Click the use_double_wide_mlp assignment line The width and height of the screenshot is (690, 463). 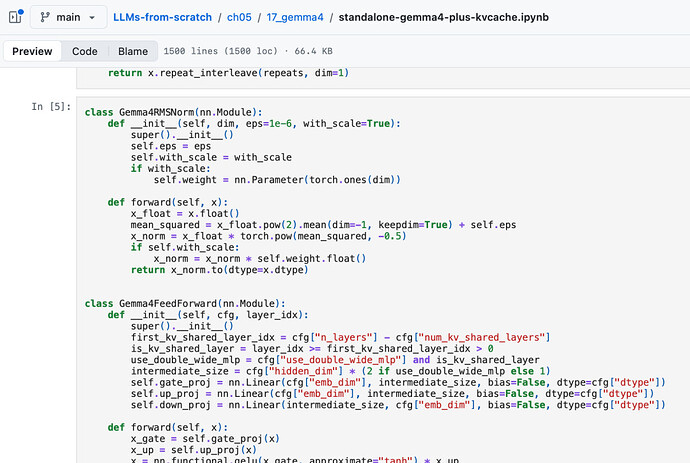[x=335, y=360]
